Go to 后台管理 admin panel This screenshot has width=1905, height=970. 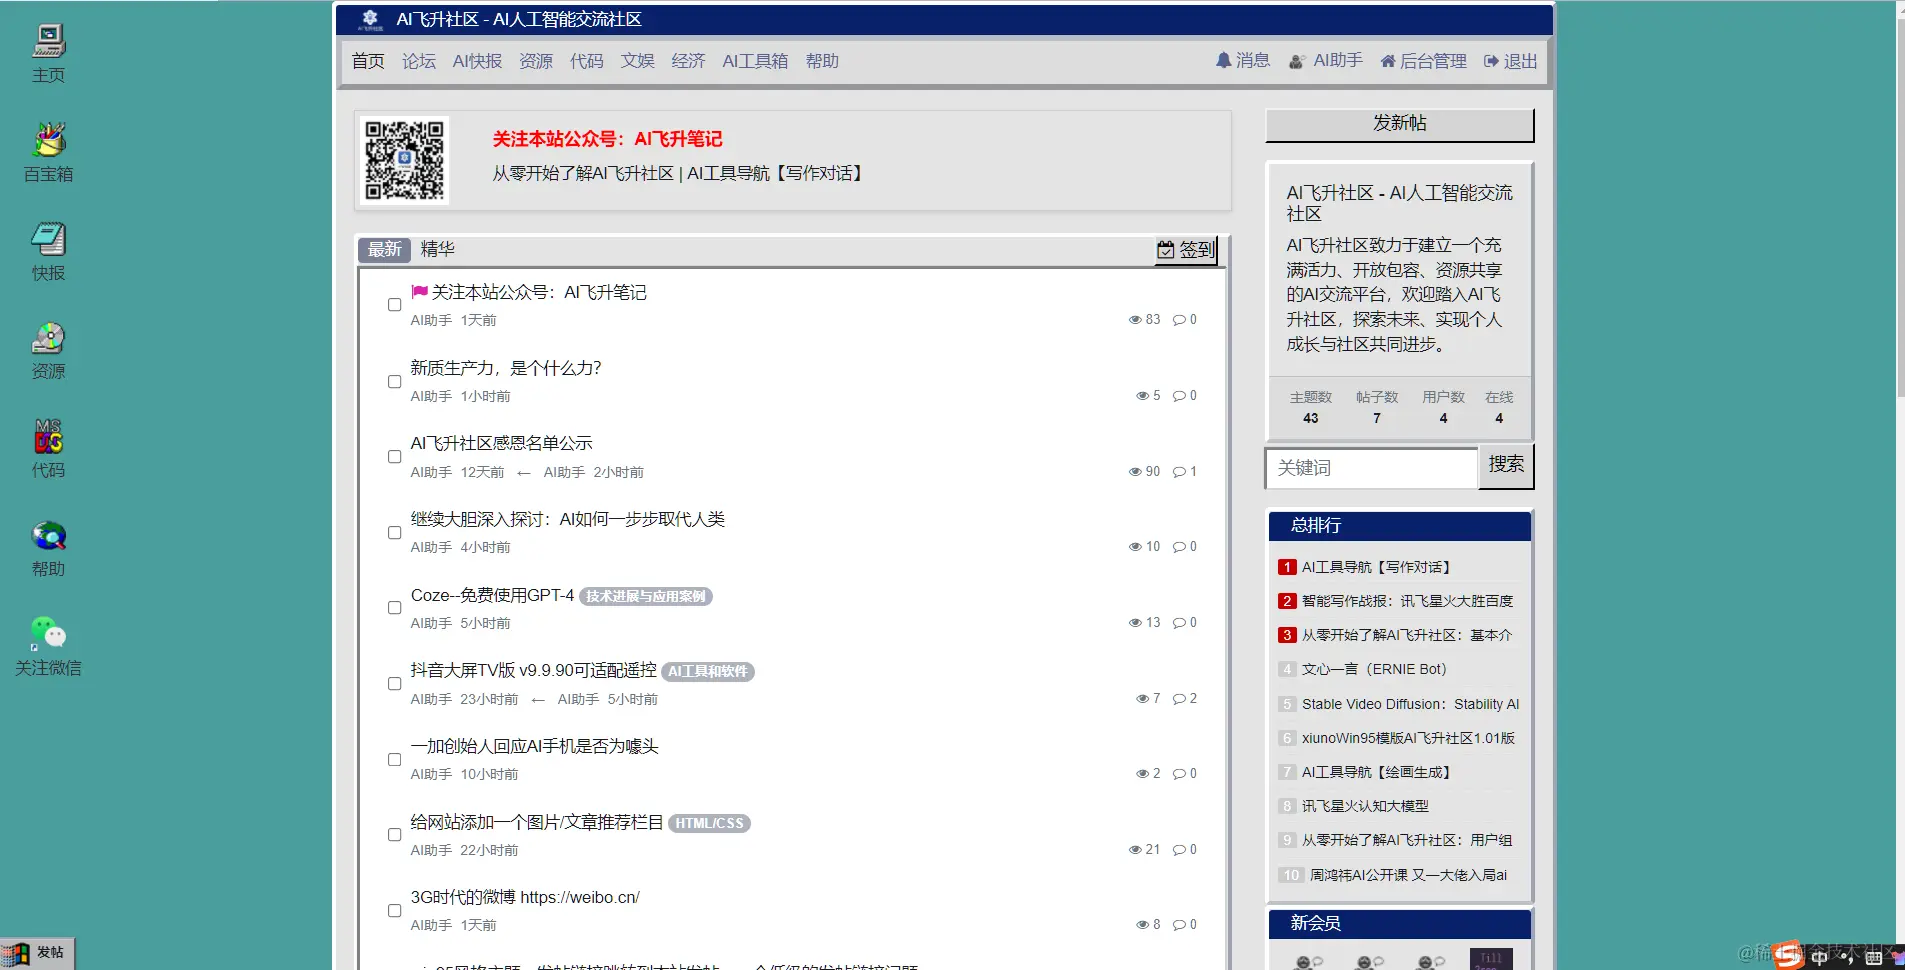coord(1423,61)
